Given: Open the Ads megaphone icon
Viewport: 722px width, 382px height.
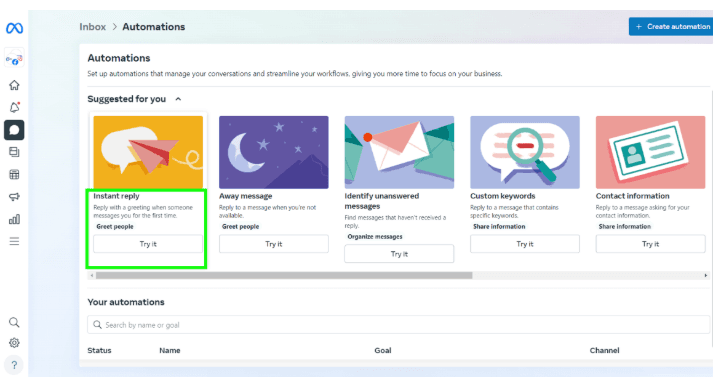Looking at the screenshot, I should (14, 197).
